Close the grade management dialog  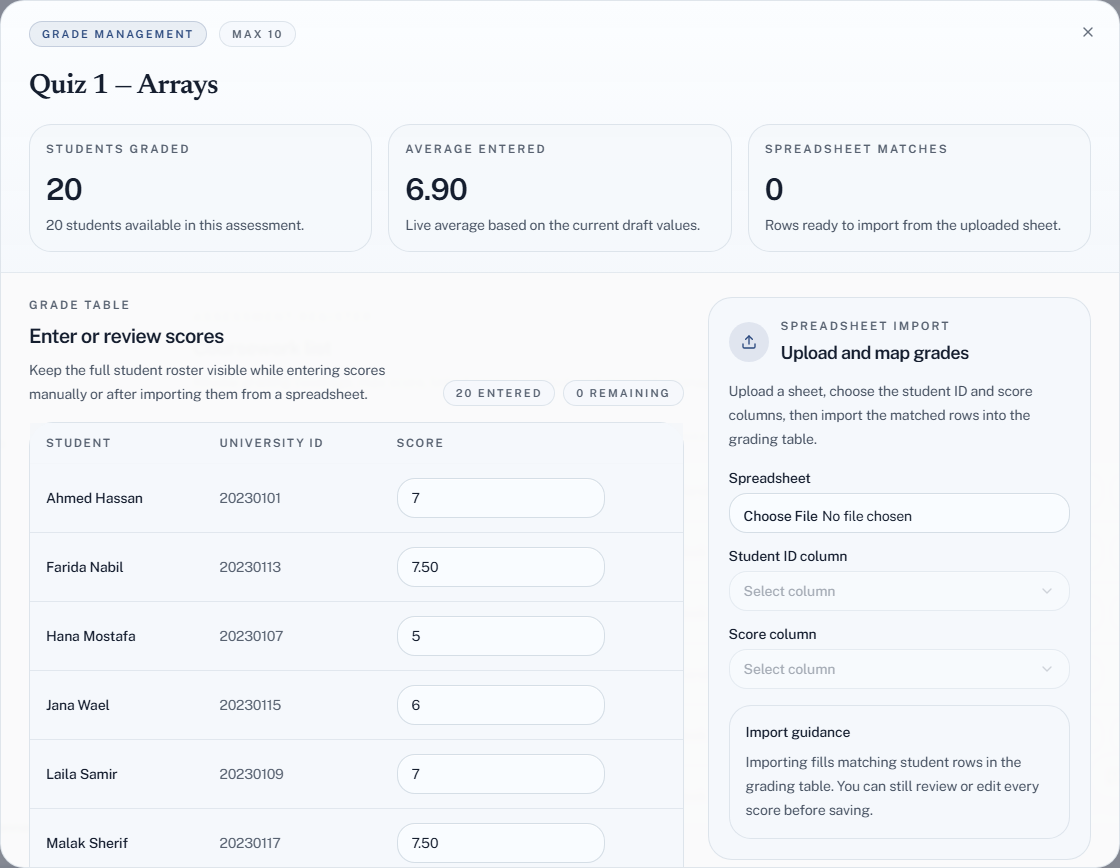pyautogui.click(x=1087, y=32)
